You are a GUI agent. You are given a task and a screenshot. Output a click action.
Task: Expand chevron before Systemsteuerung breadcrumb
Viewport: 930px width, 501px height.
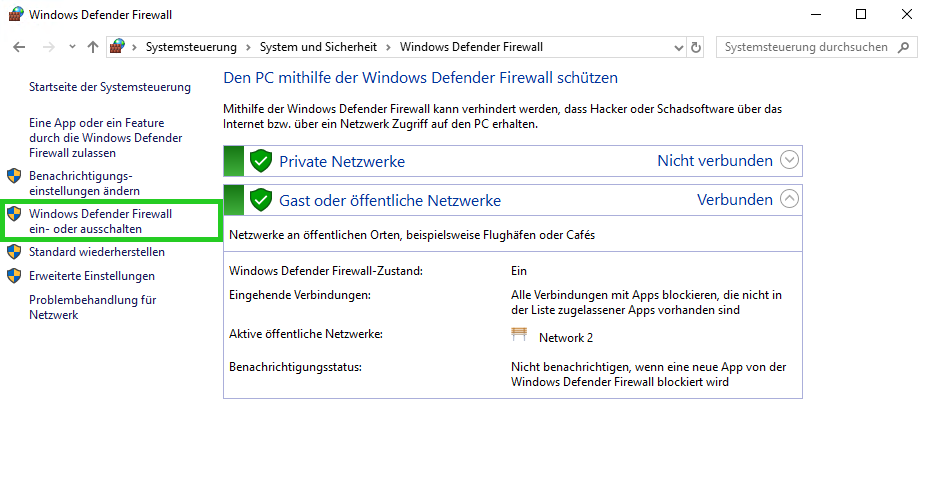[x=134, y=47]
